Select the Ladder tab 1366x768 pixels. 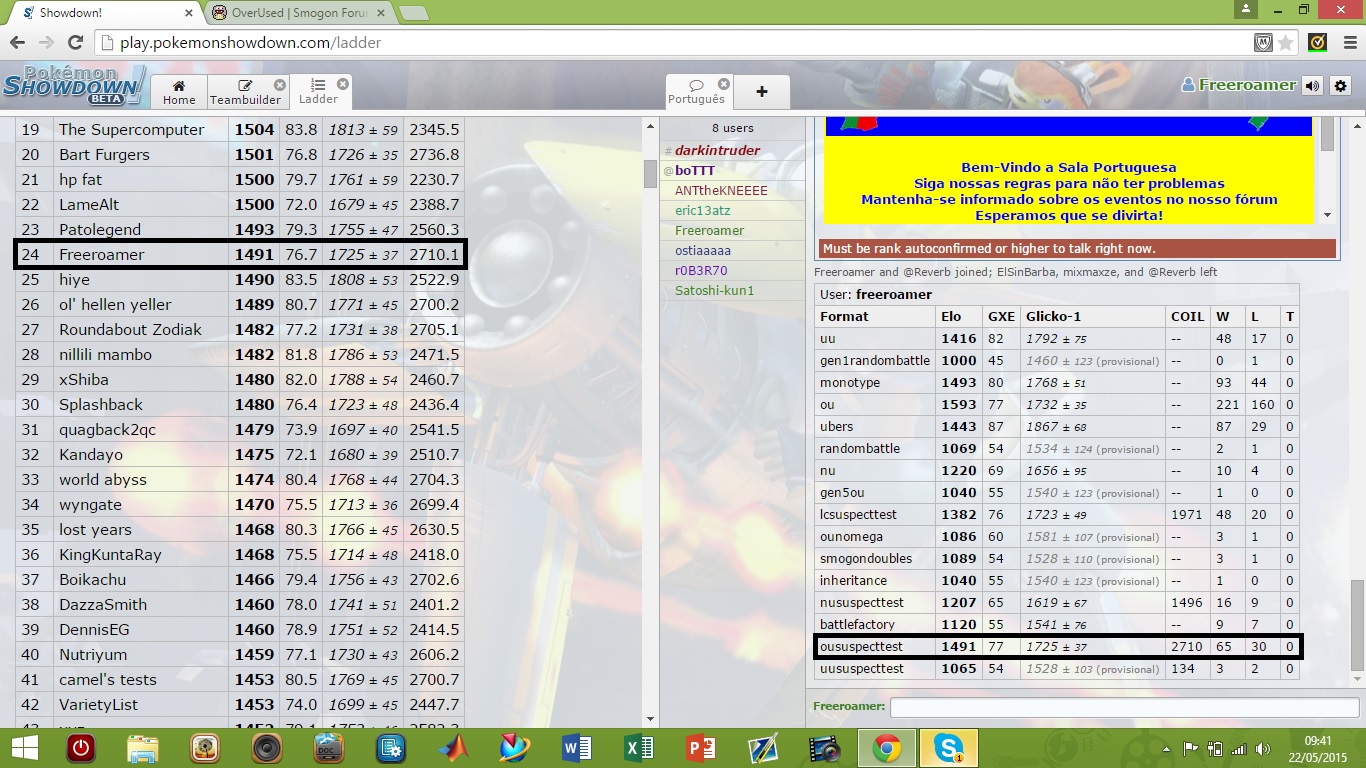(320, 91)
